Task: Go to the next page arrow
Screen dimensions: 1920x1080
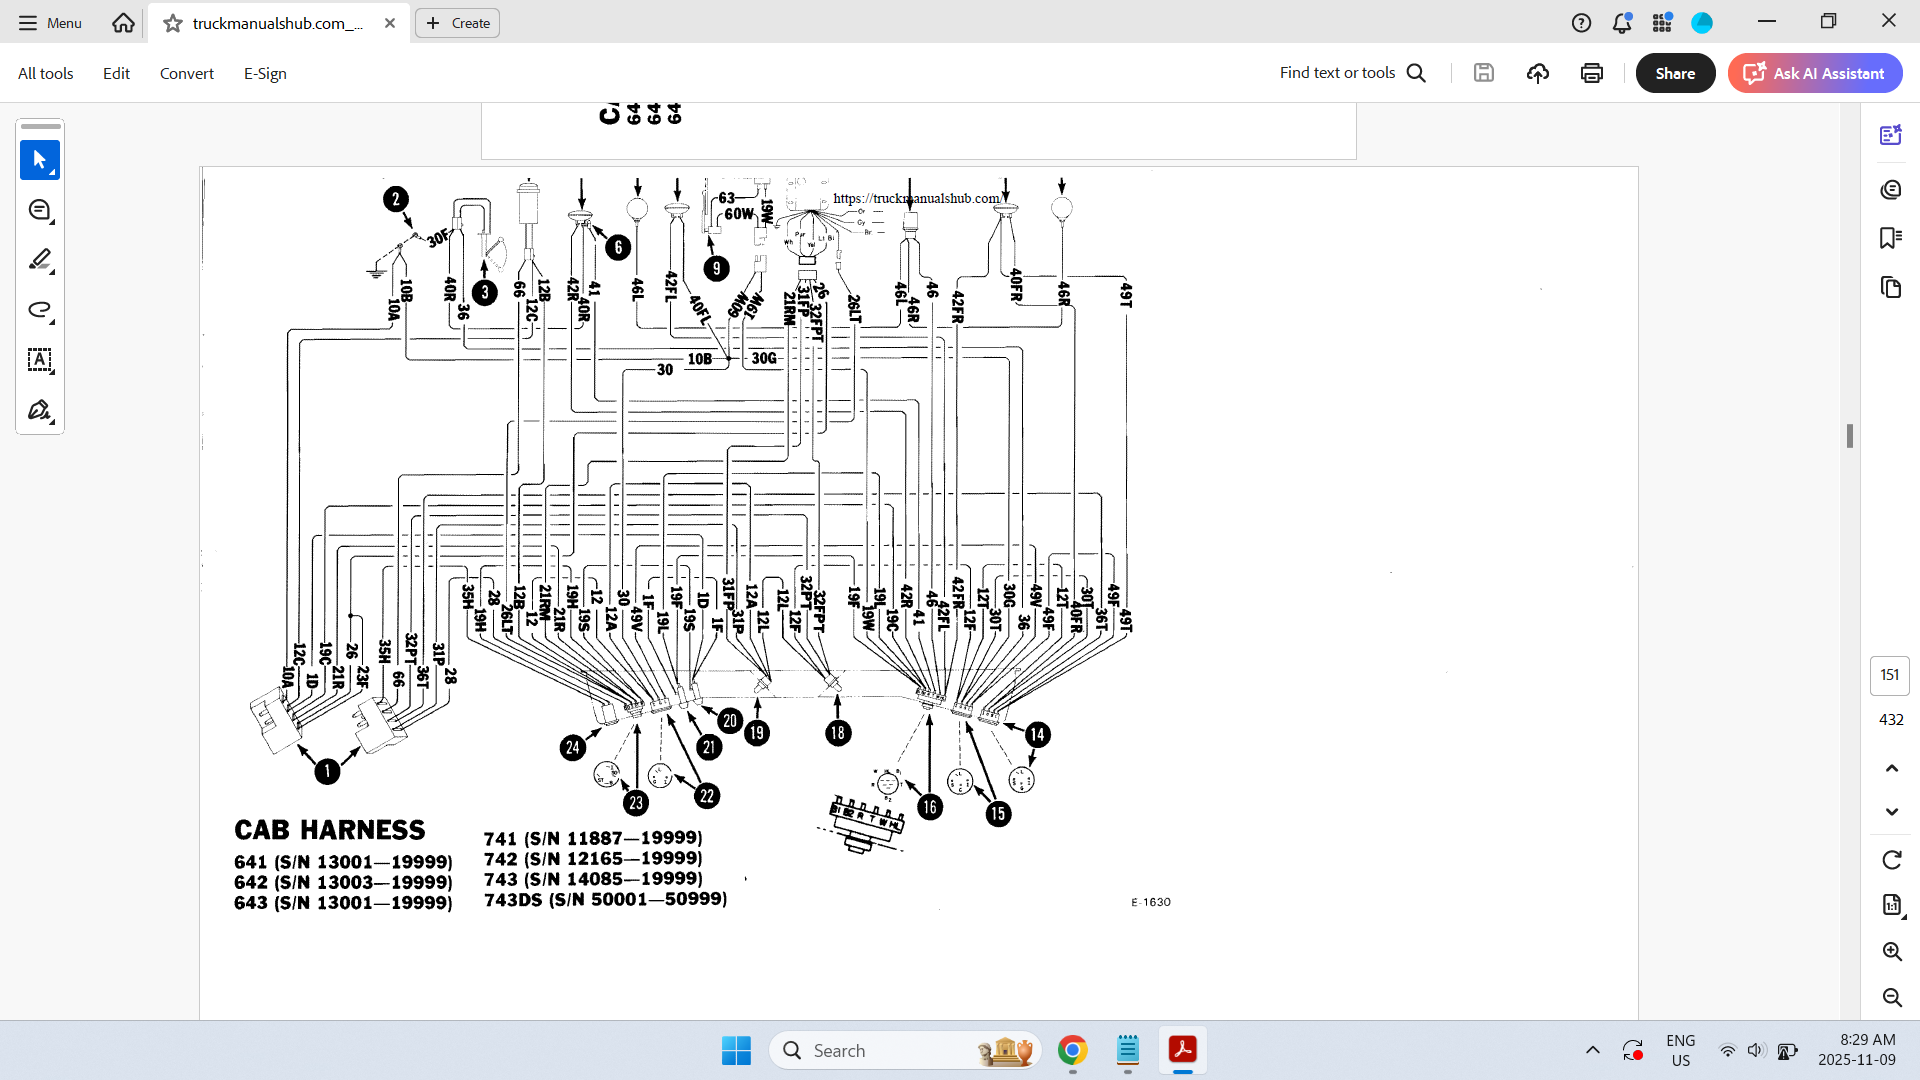Action: coord(1891,812)
